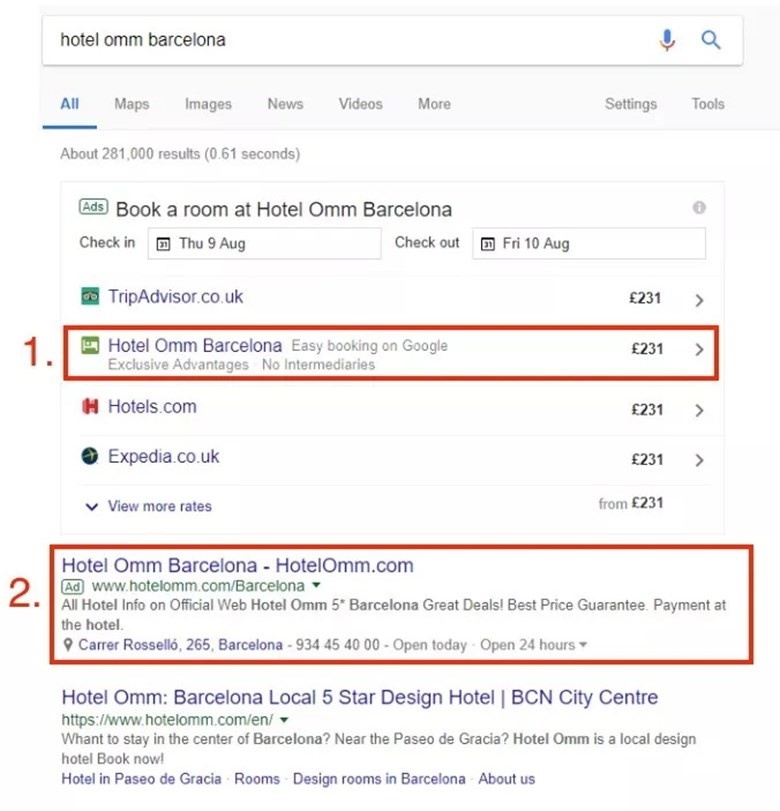
Task: Switch to the Maps tab
Action: [131, 104]
